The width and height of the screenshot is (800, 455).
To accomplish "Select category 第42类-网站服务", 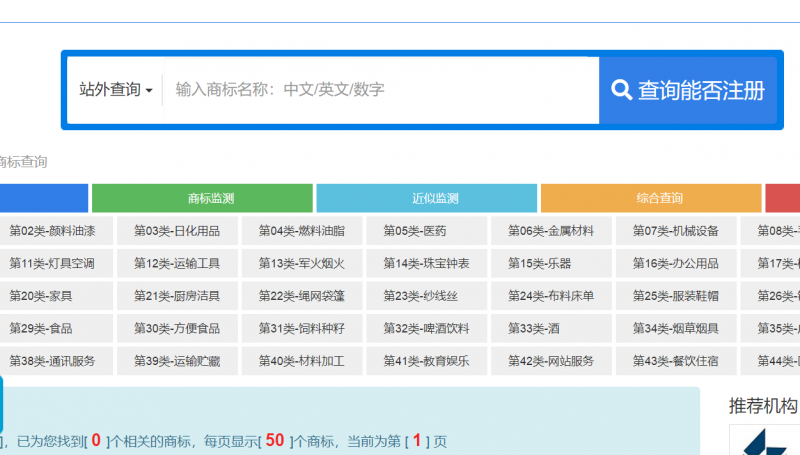I will click(551, 361).
